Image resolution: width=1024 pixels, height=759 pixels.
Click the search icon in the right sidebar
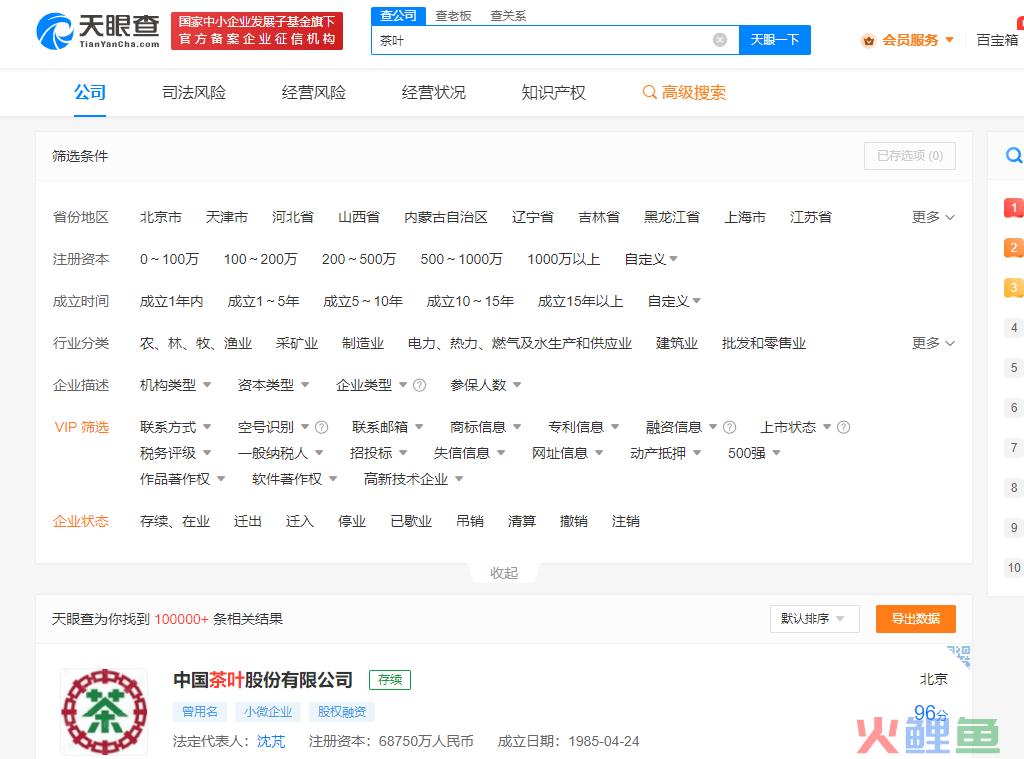pos(1014,155)
